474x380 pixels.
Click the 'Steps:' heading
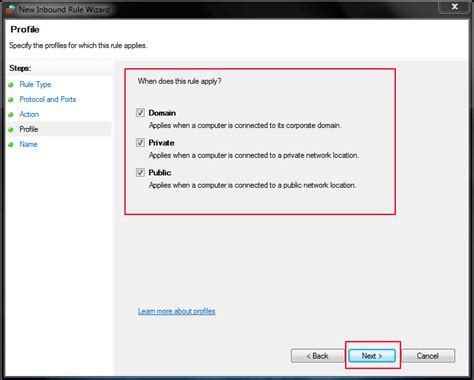coord(20,68)
